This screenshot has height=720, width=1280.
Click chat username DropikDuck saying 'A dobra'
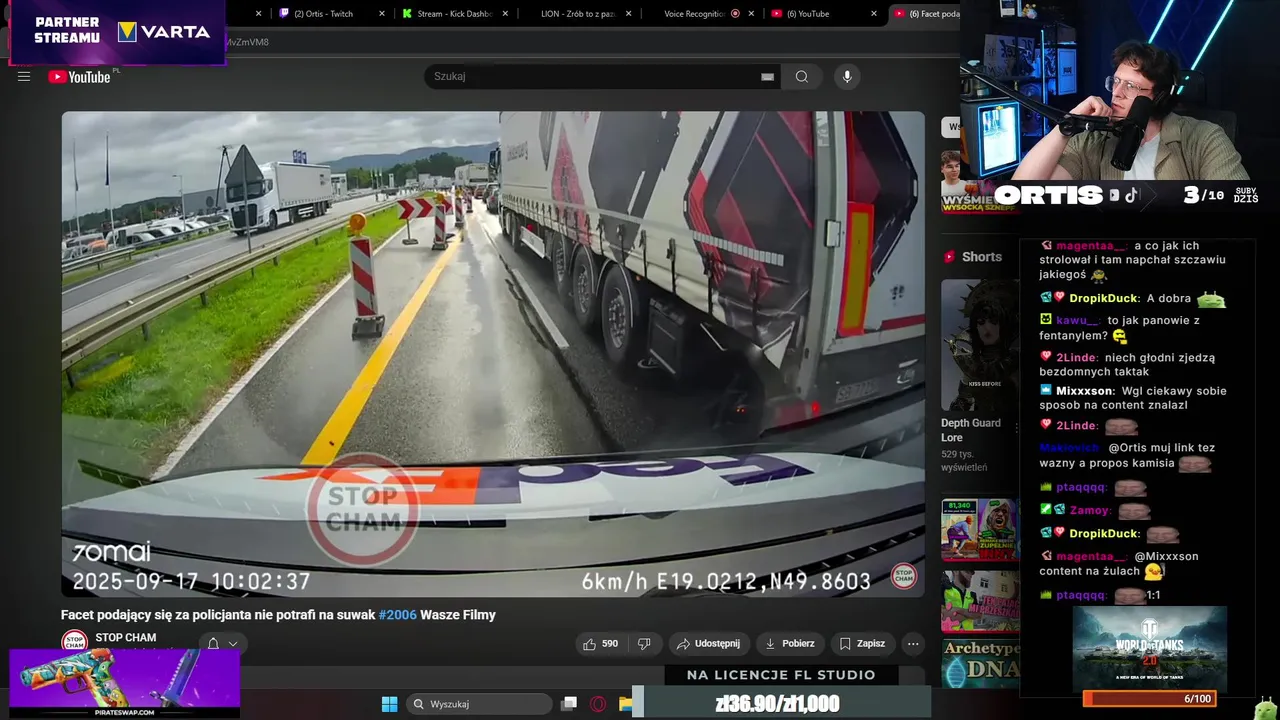[x=1104, y=298]
